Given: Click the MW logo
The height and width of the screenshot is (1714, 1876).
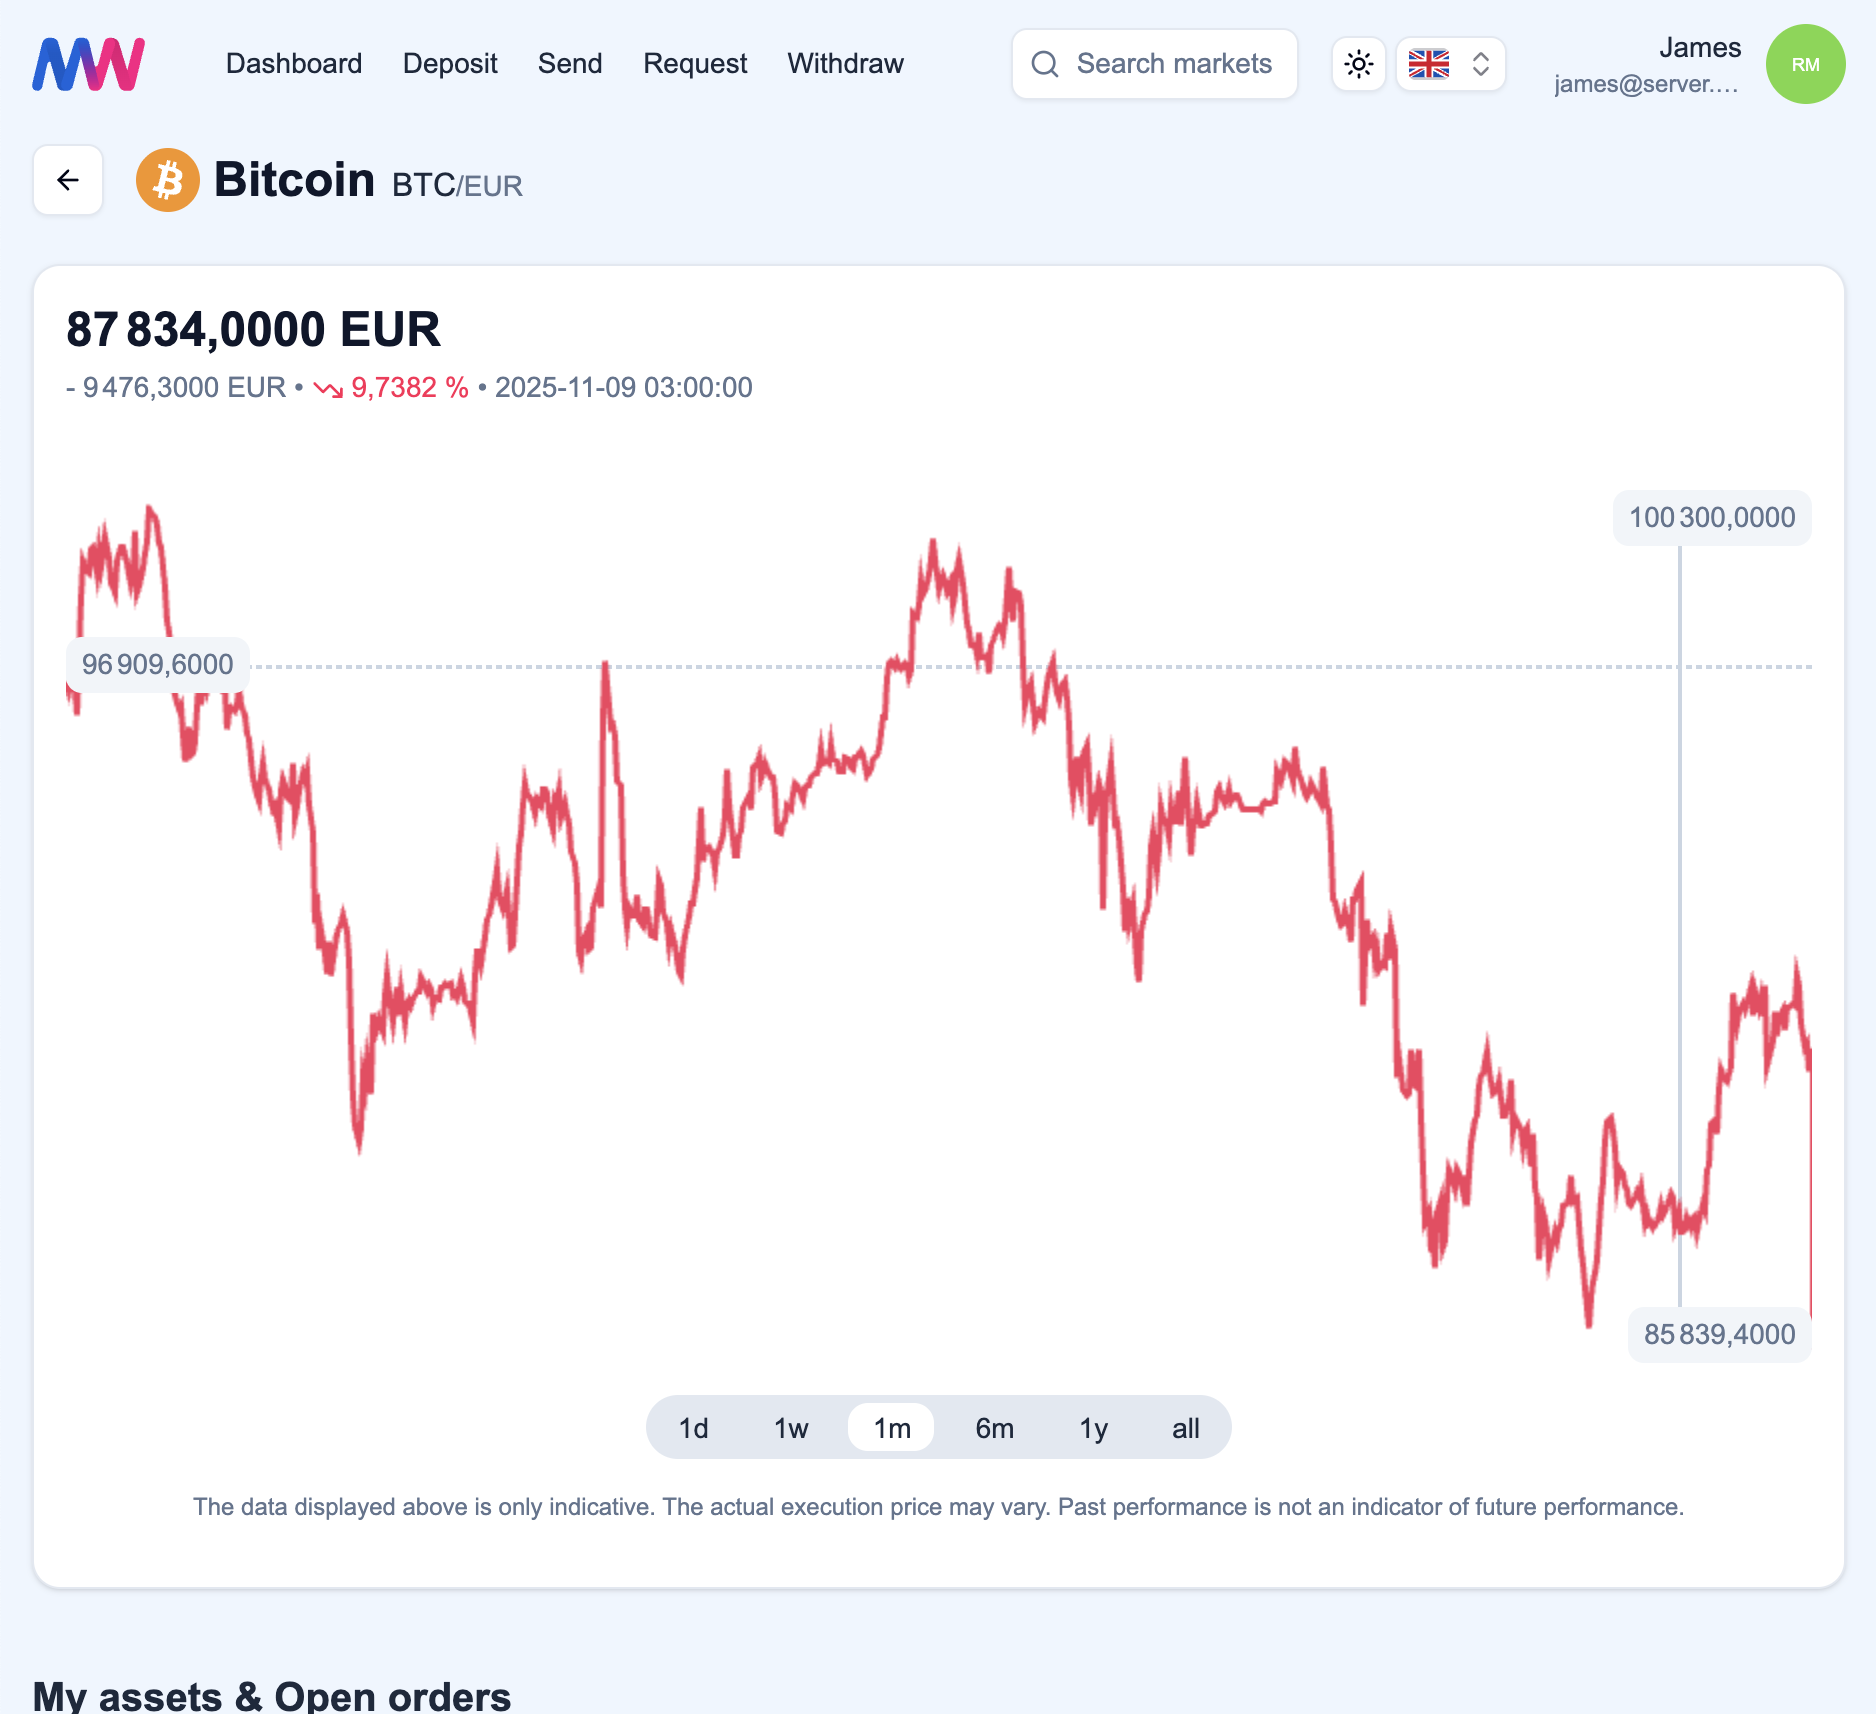Looking at the screenshot, I should pos(88,63).
